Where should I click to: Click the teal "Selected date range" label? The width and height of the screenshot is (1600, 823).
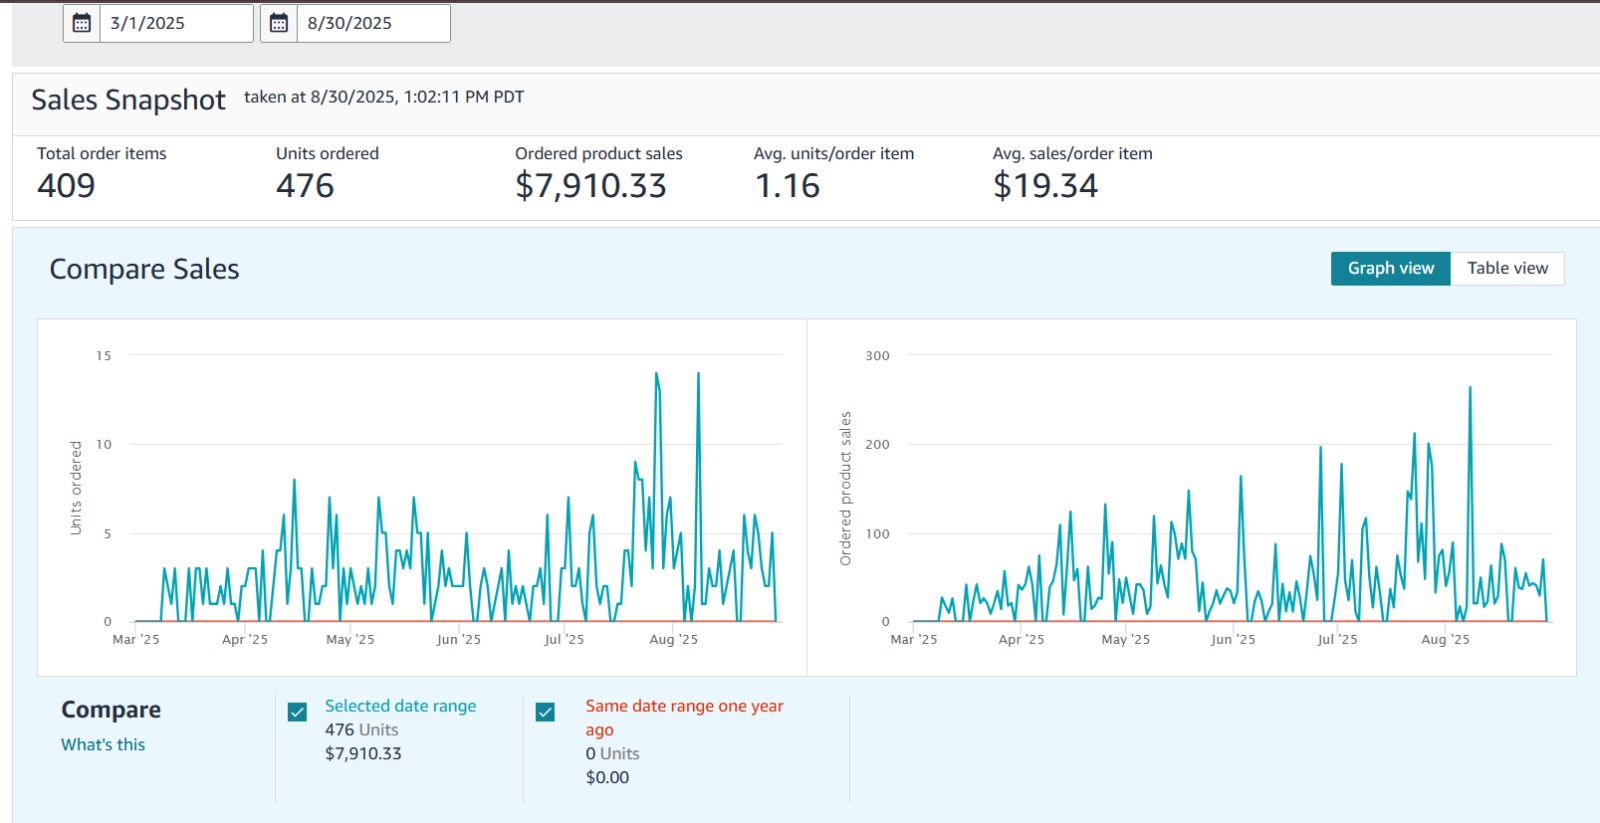click(400, 706)
